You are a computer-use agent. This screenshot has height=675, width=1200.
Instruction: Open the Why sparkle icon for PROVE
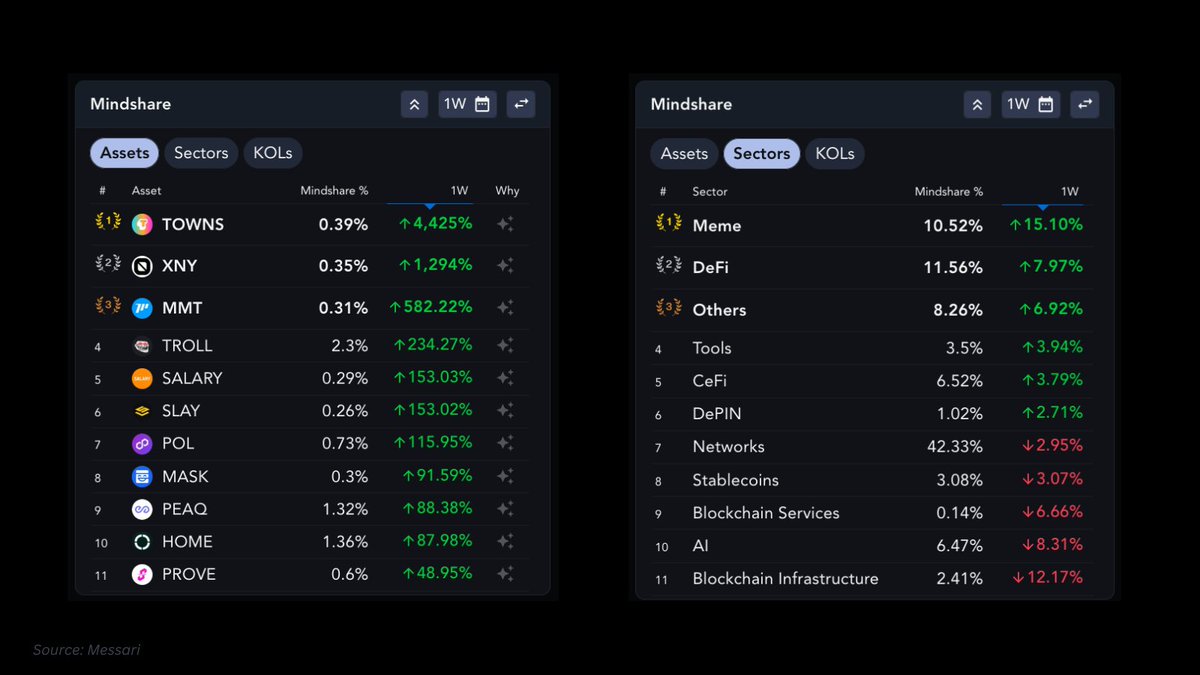[506, 574]
